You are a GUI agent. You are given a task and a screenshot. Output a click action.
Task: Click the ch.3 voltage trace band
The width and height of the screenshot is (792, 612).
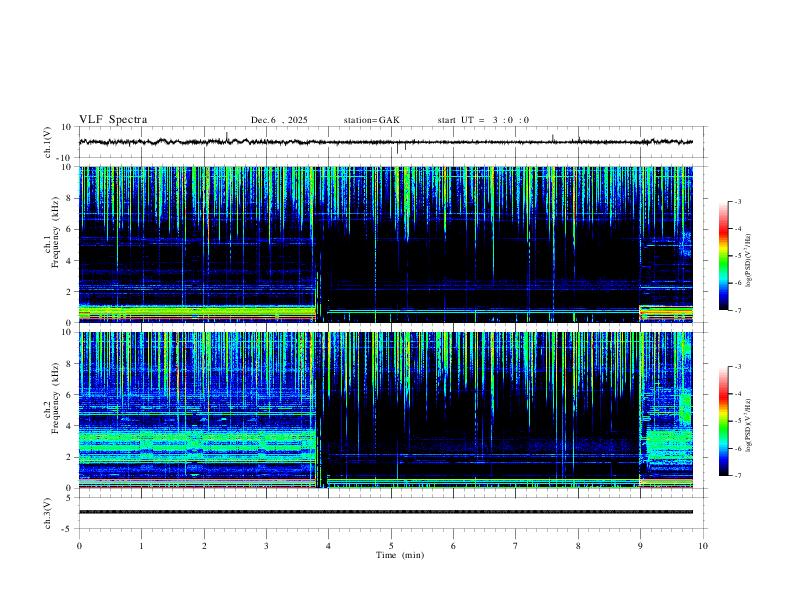coord(386,512)
